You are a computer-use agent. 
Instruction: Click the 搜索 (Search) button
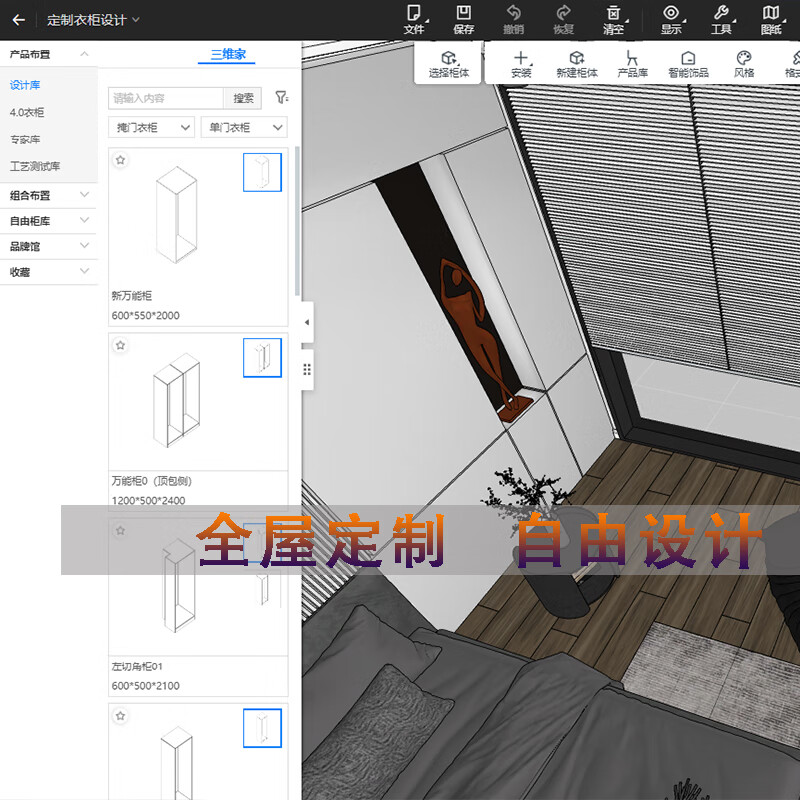[243, 98]
